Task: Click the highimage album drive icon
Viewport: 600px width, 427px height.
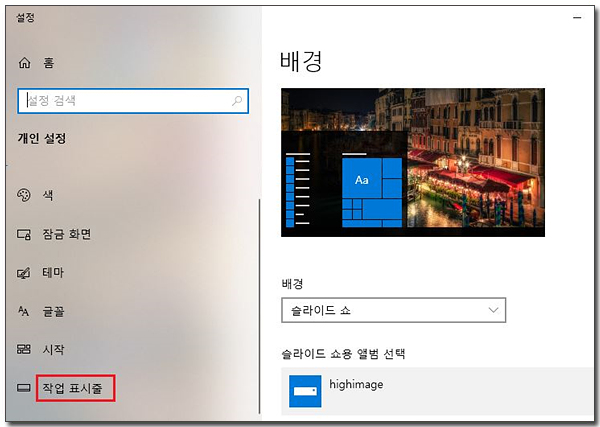Action: (x=305, y=391)
